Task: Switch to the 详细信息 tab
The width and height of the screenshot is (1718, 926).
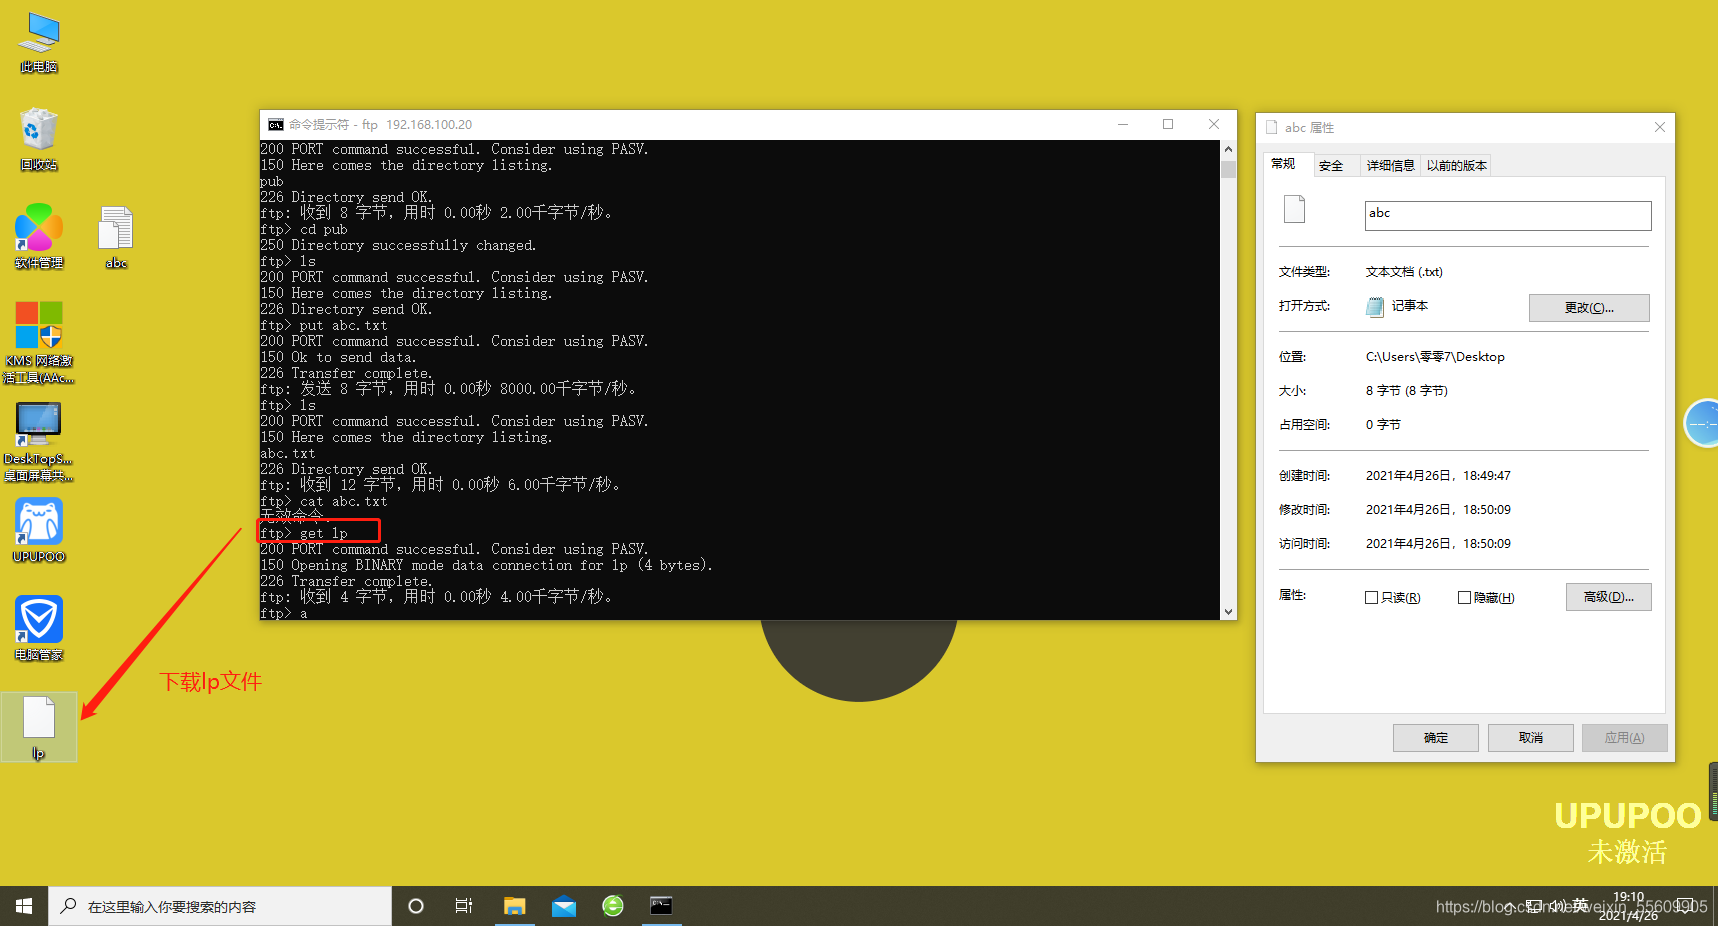Action: [1390, 166]
